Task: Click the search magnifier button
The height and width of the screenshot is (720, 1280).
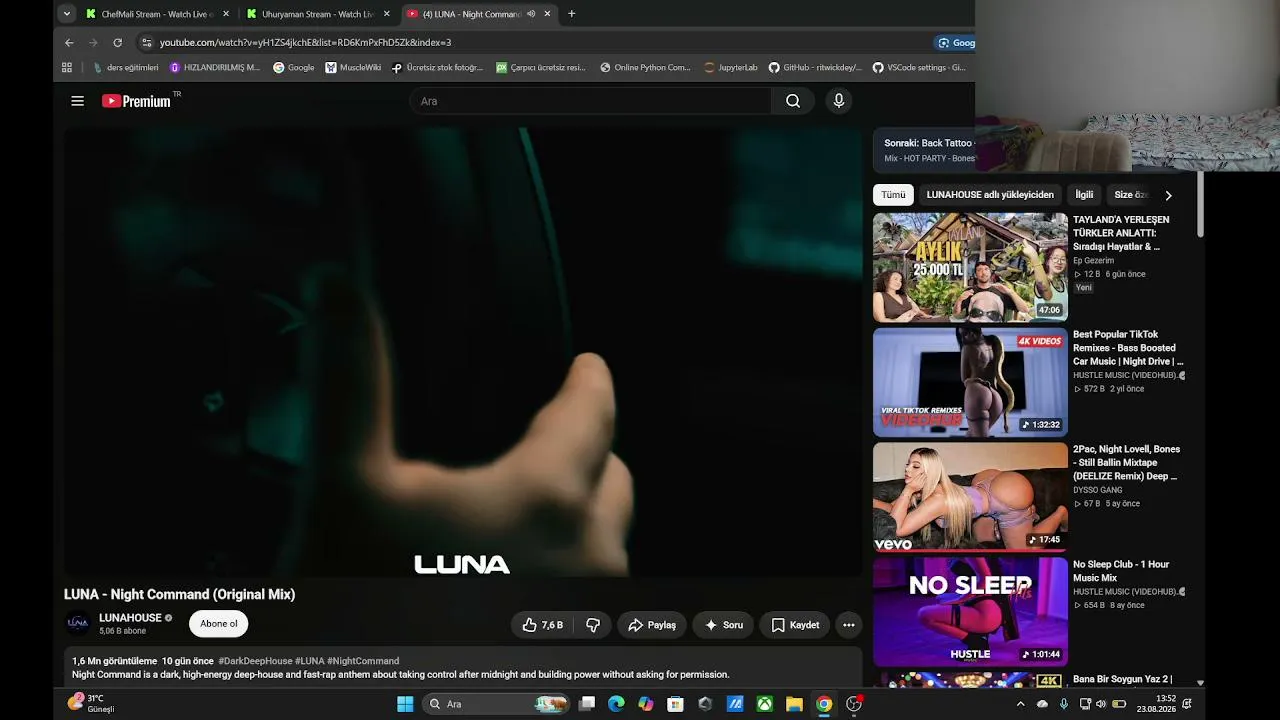Action: click(x=793, y=101)
